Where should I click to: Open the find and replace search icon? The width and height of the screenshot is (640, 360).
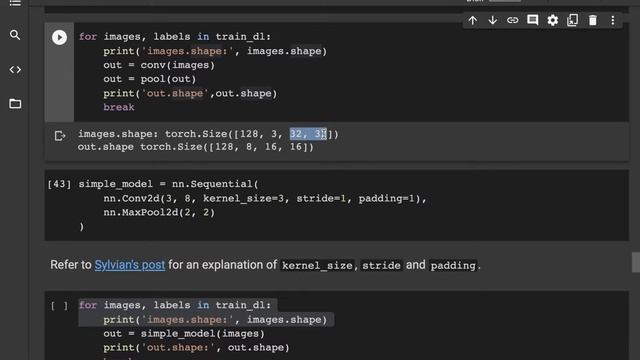tap(15, 35)
